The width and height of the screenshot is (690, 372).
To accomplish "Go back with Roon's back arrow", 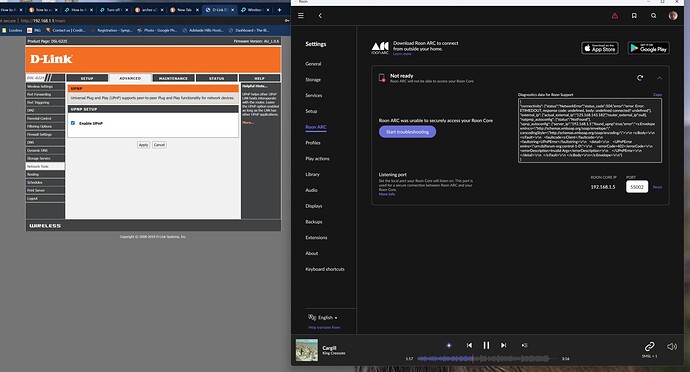I will click(x=320, y=16).
